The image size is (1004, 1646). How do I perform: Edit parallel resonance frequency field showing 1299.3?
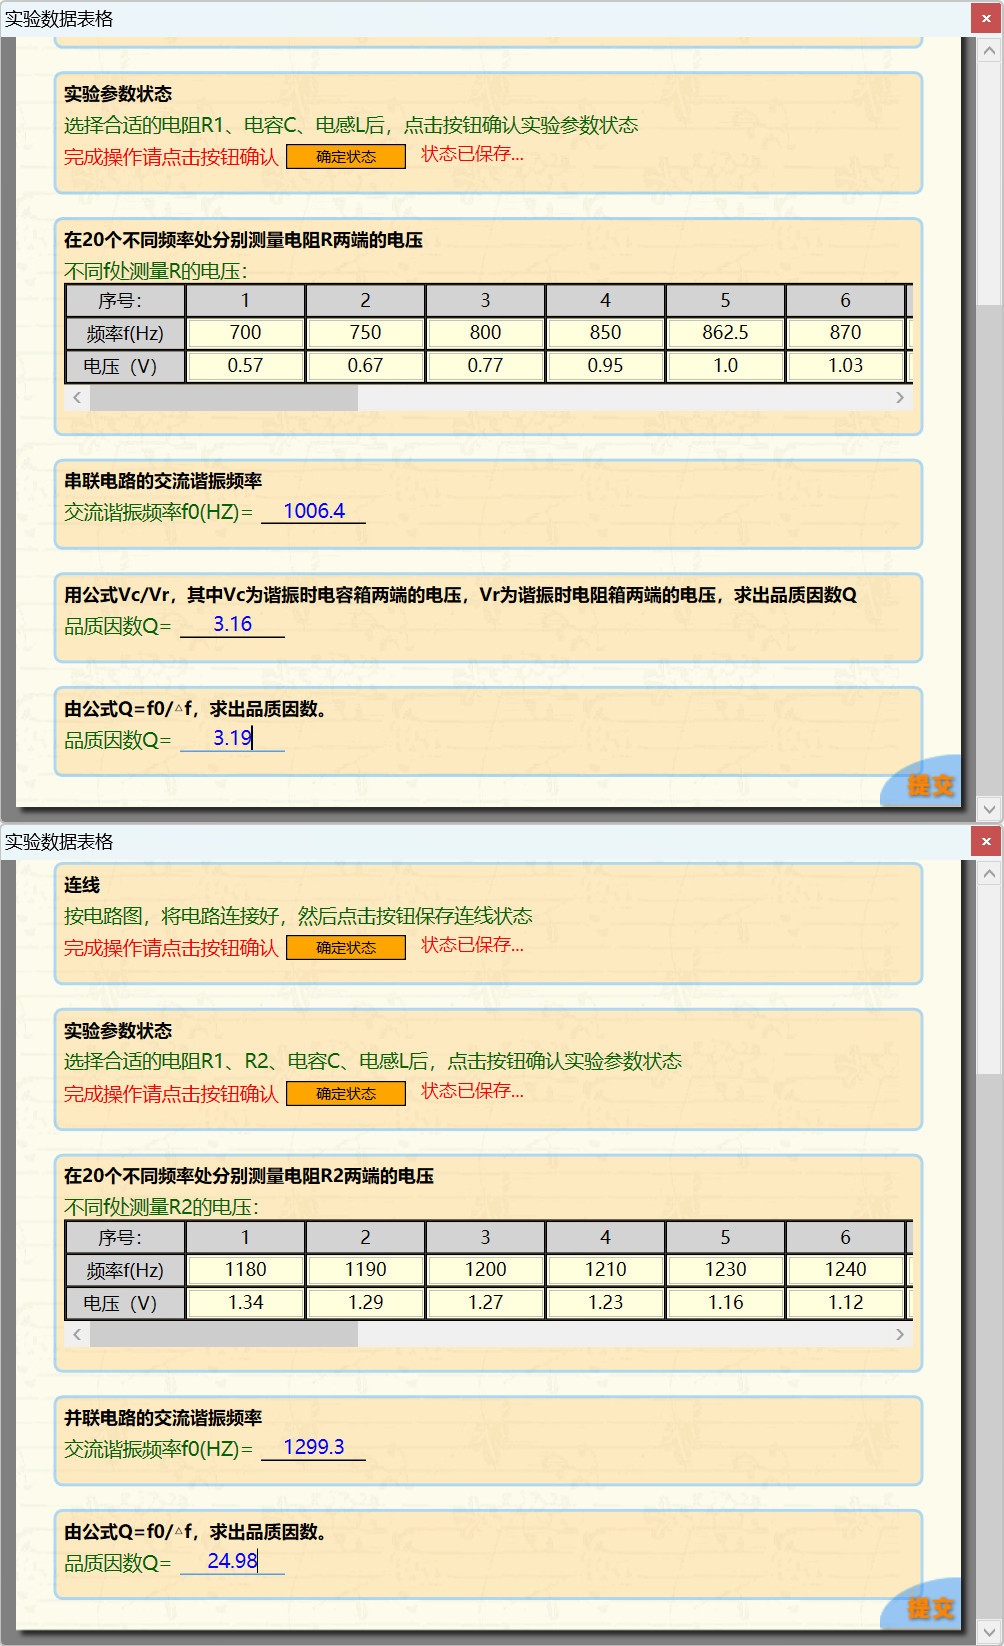(313, 1447)
